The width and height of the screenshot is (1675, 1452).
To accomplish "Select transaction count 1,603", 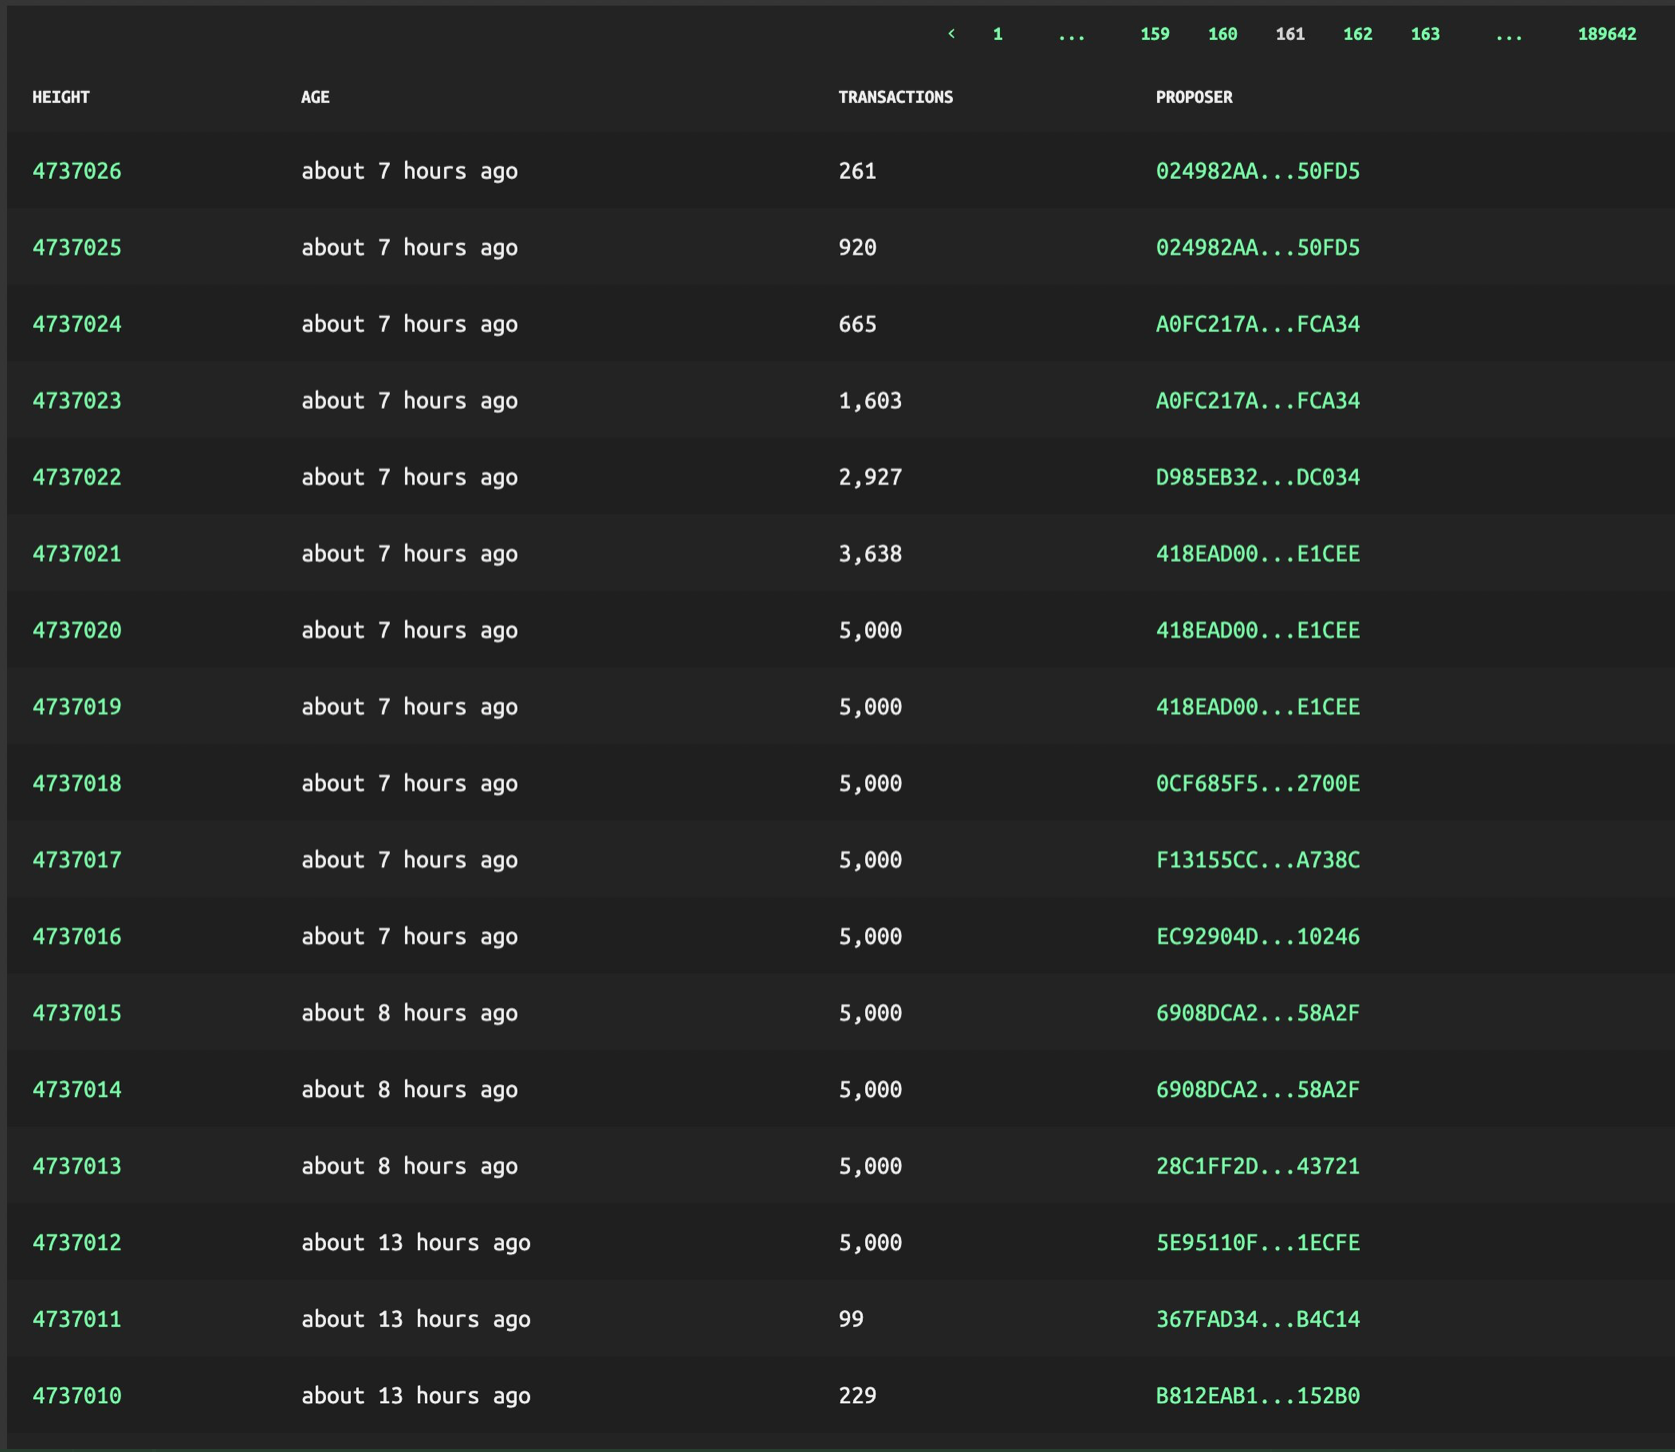I will pyautogui.click(x=870, y=401).
